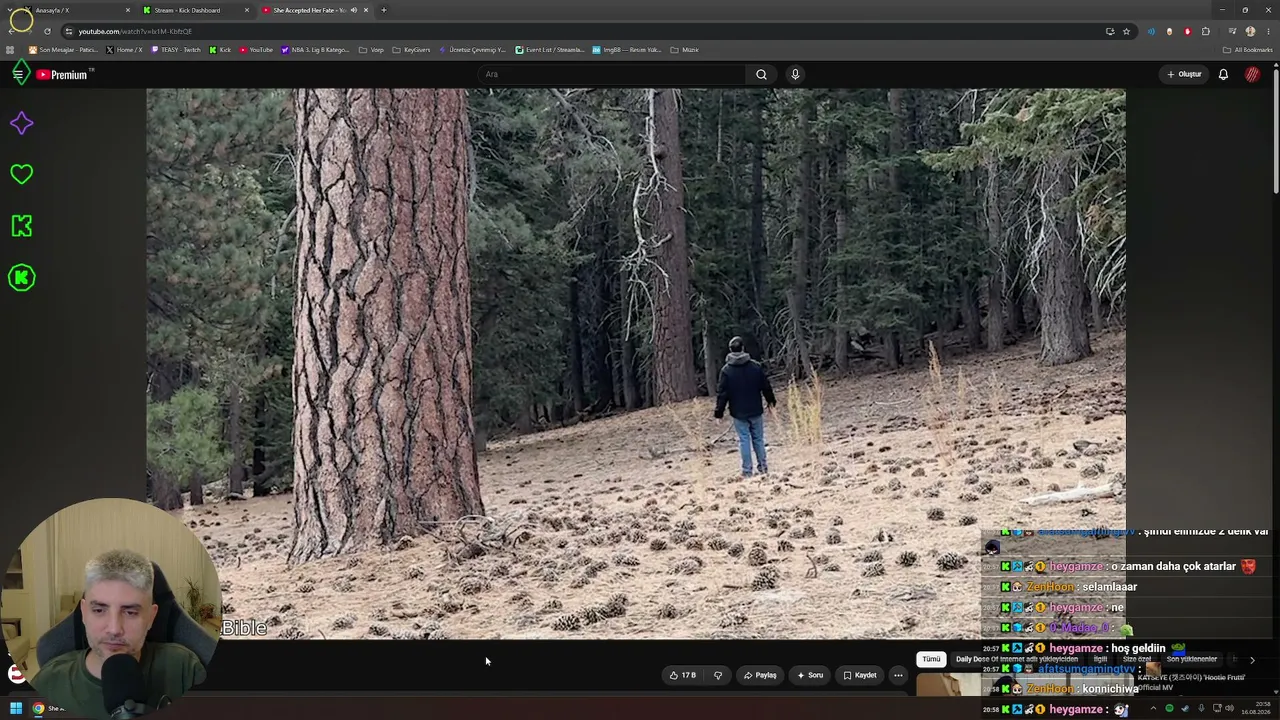Viewport: 1280px width, 720px height.
Task: Click the green Kick K logo
Action: [21, 226]
